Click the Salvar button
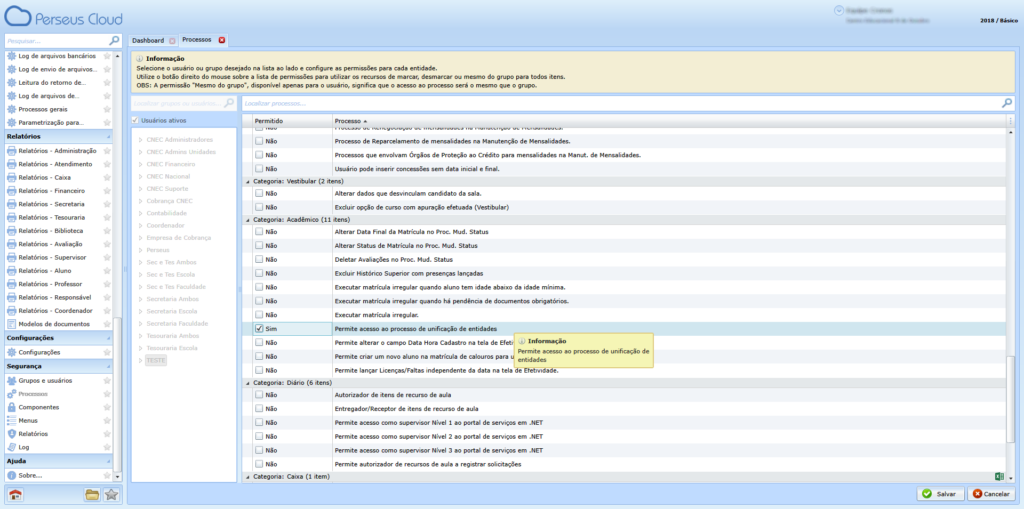The height and width of the screenshot is (509, 1024). point(941,494)
